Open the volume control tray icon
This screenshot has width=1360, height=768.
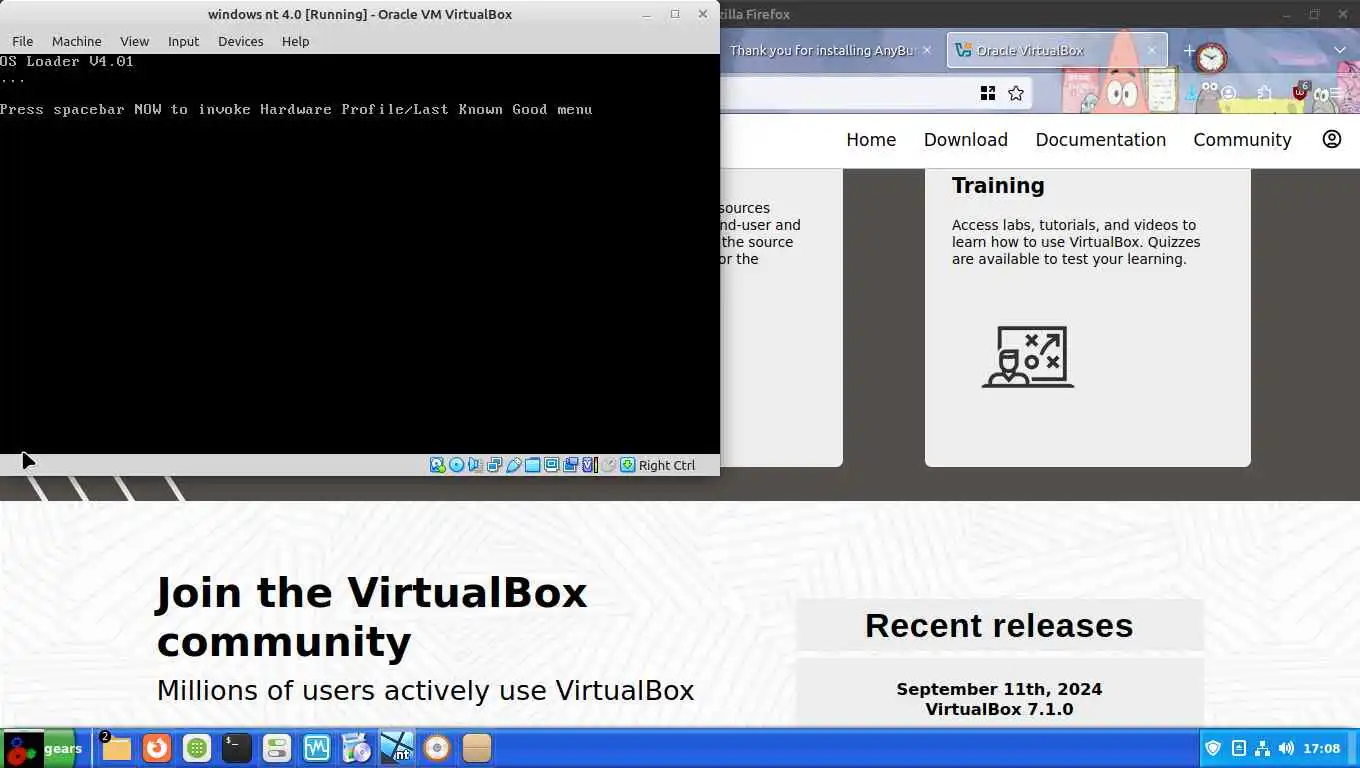pos(1286,748)
